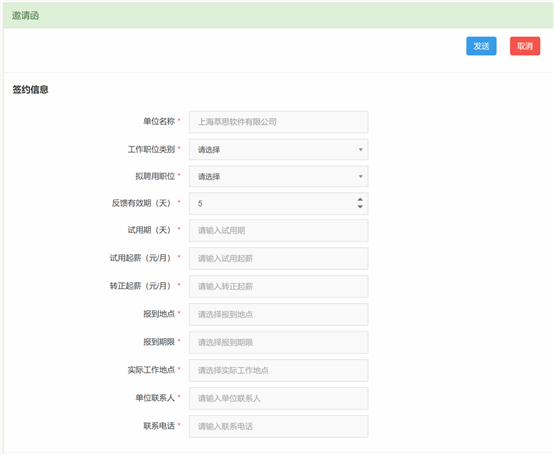
Task: Select the 报到地点 field
Action: pos(278,314)
